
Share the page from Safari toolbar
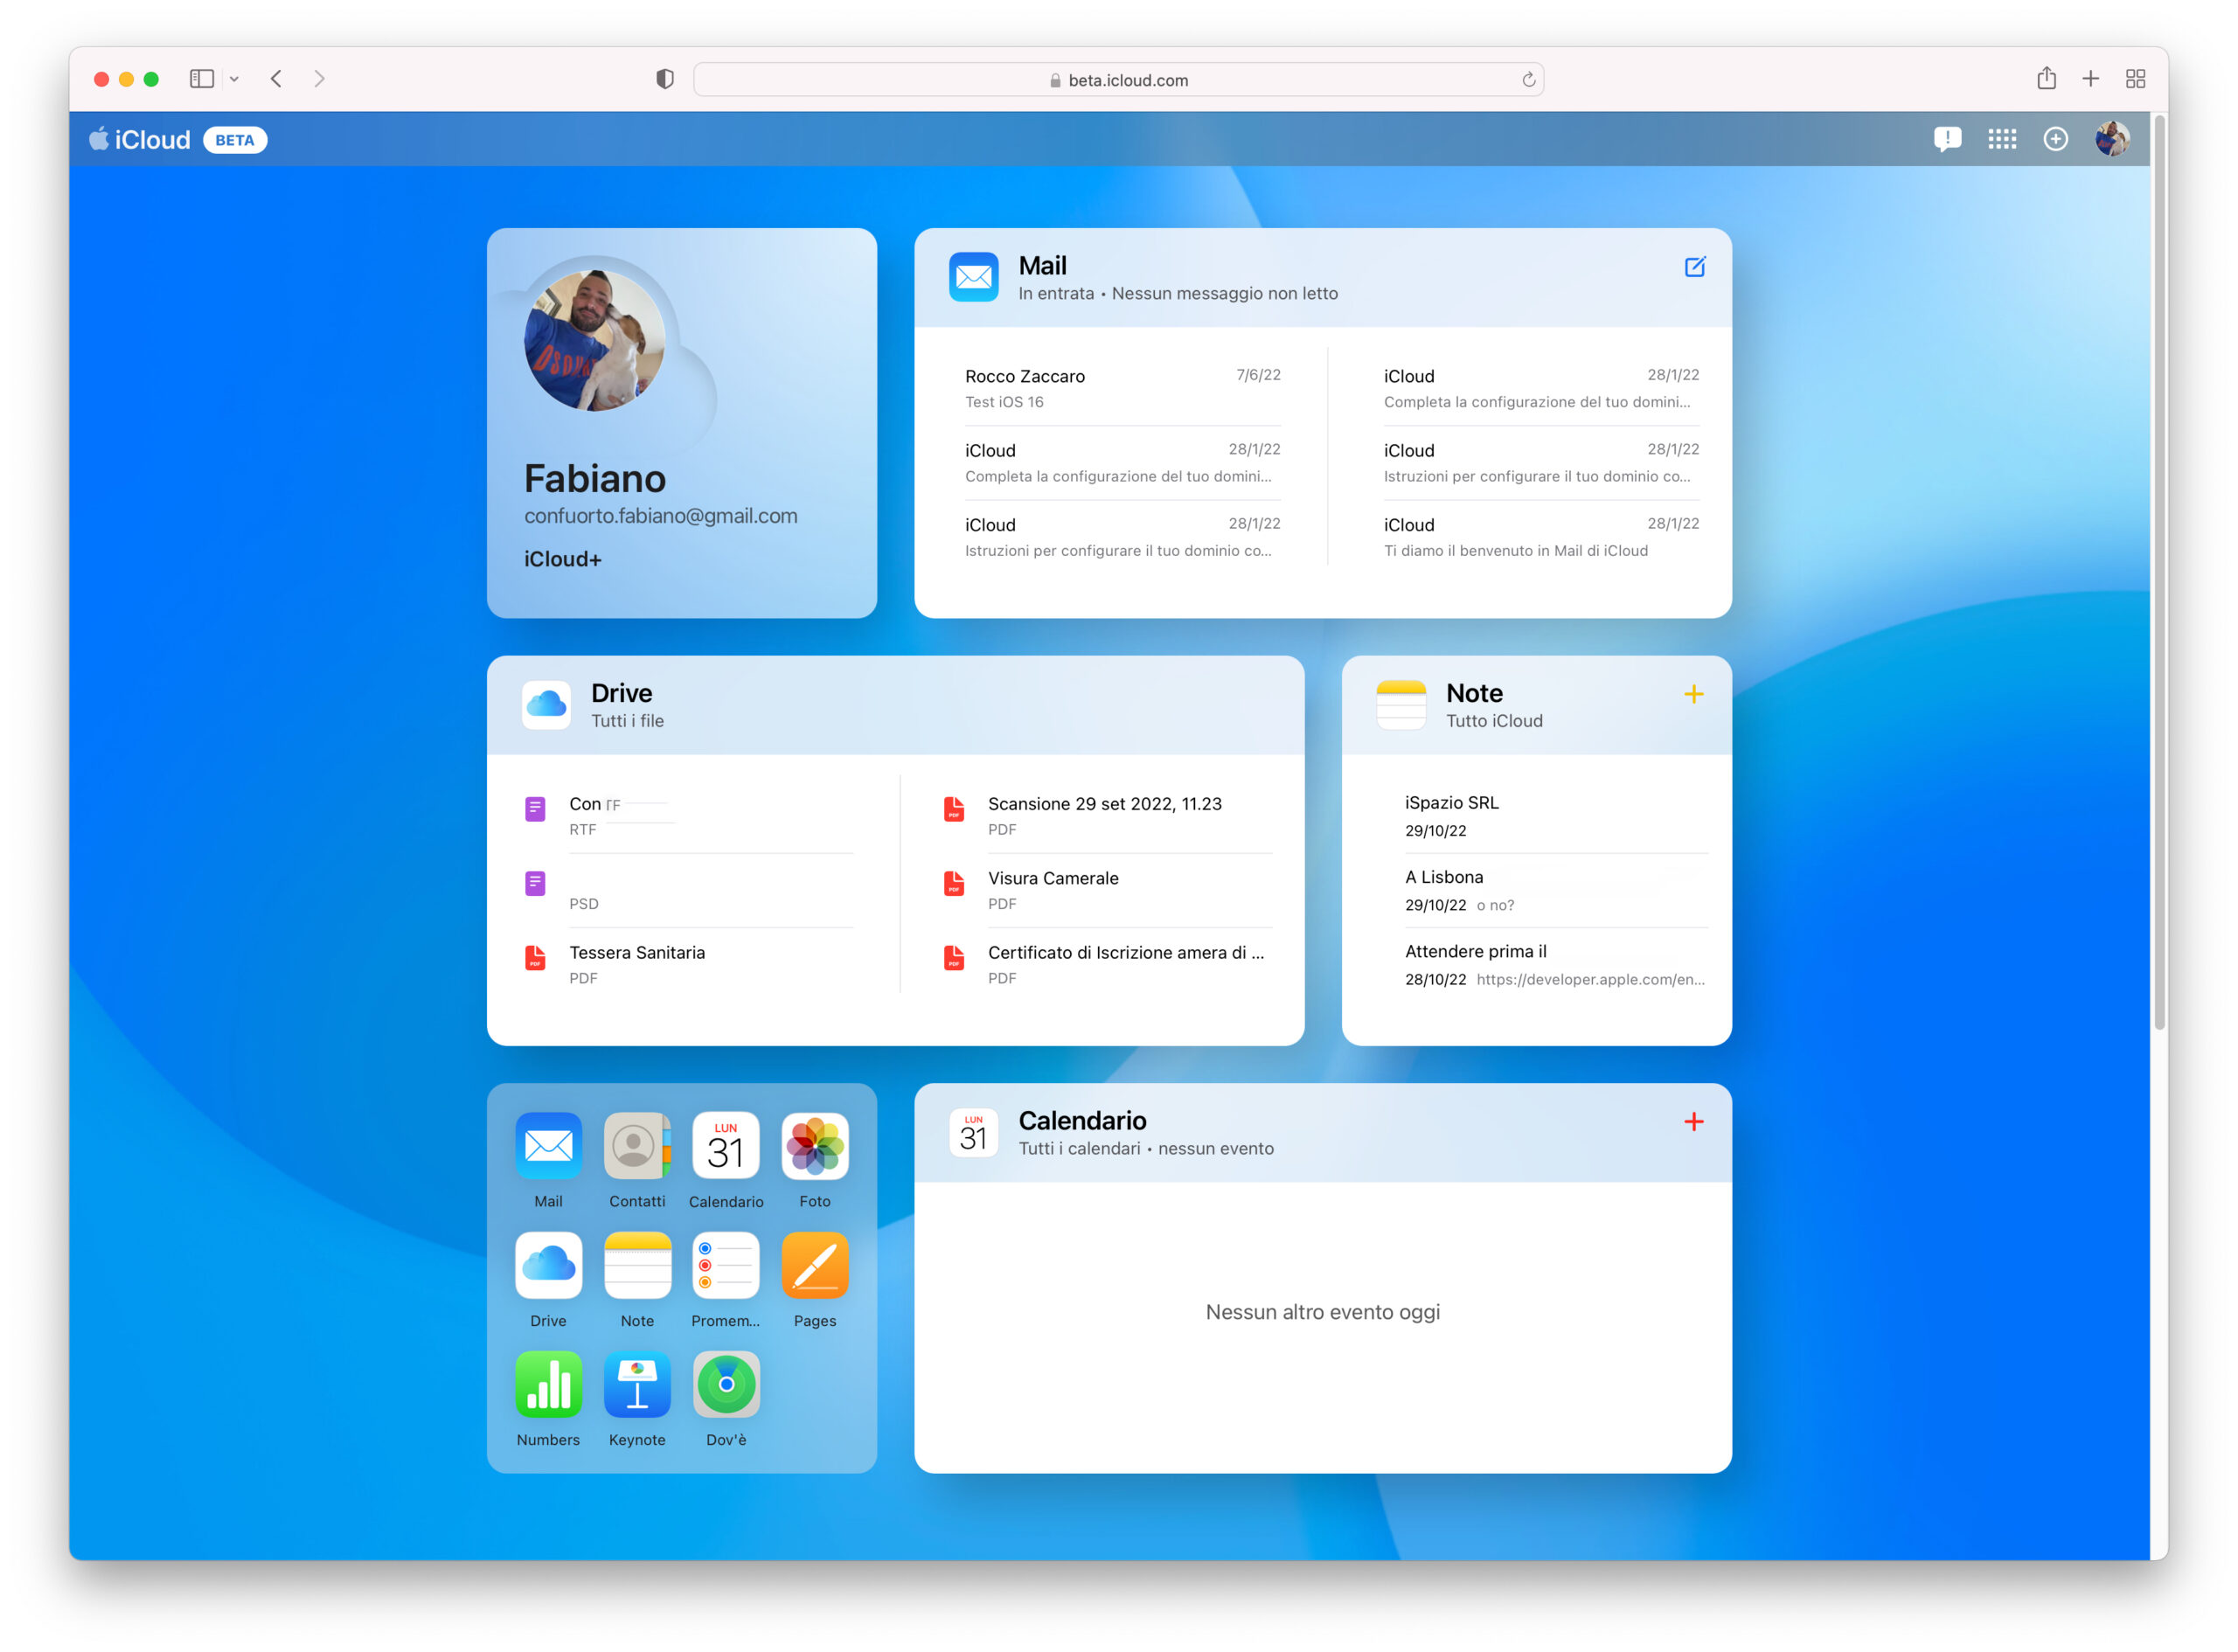tap(2046, 78)
